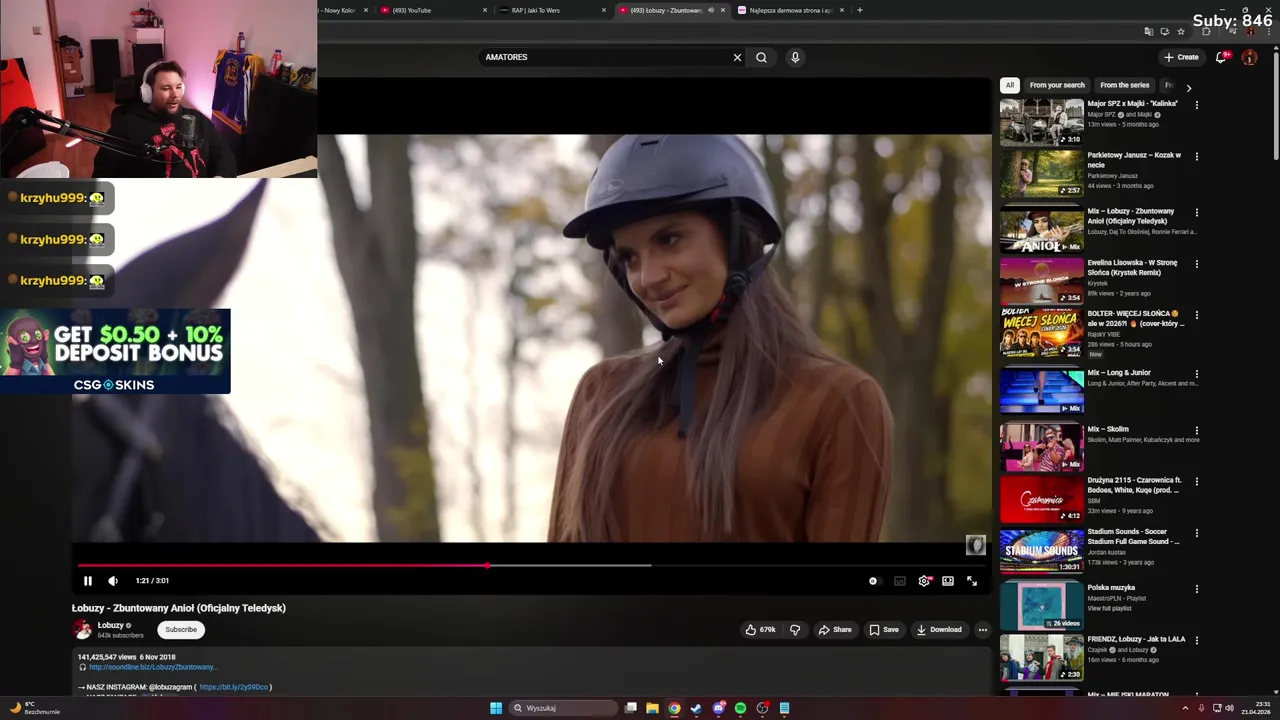Open options for Mix Long & Junior
The image size is (1280, 720).
tap(1196, 374)
